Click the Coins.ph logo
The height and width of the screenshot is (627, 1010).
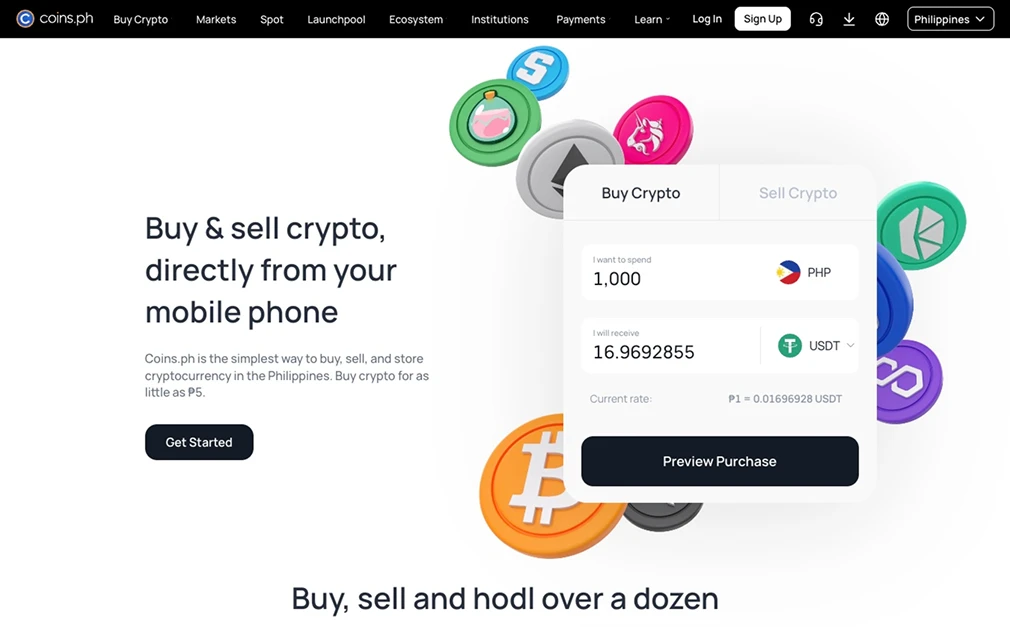(x=55, y=19)
